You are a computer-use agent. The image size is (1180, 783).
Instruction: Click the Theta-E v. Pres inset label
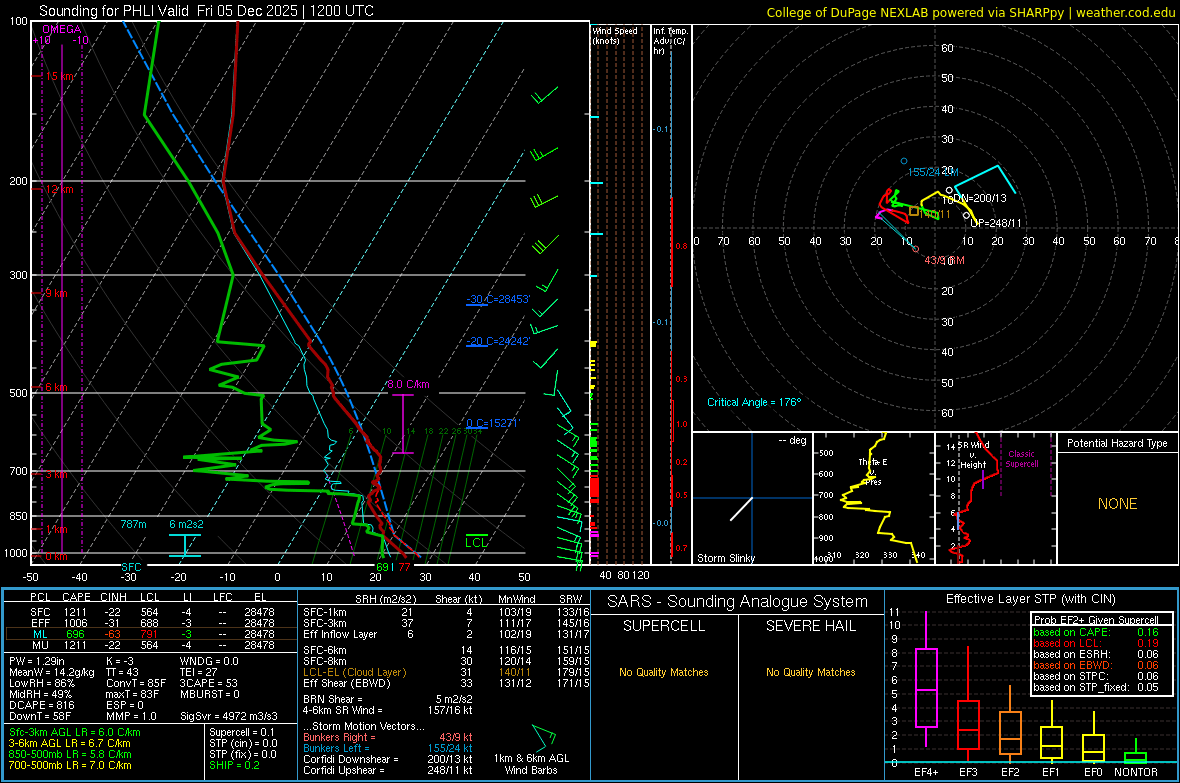872,472
